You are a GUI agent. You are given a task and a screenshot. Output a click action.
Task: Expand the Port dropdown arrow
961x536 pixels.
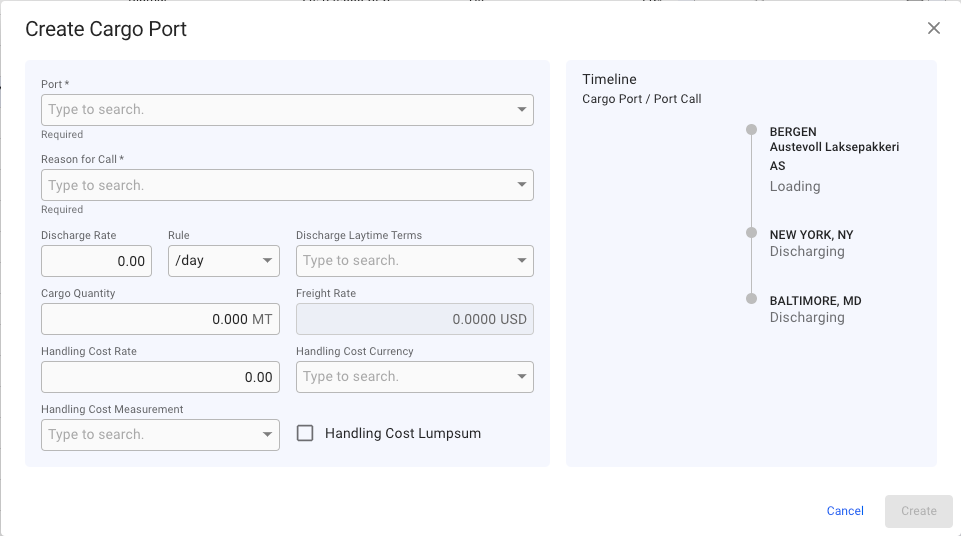[522, 109]
